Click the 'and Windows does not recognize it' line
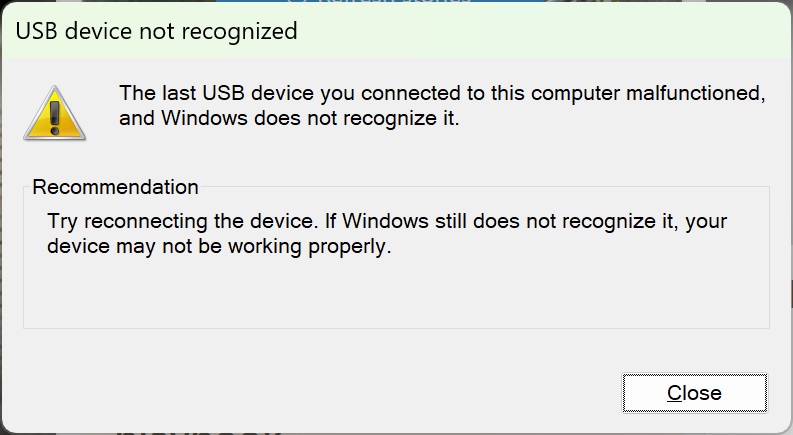The height and width of the screenshot is (435, 793). click(289, 118)
